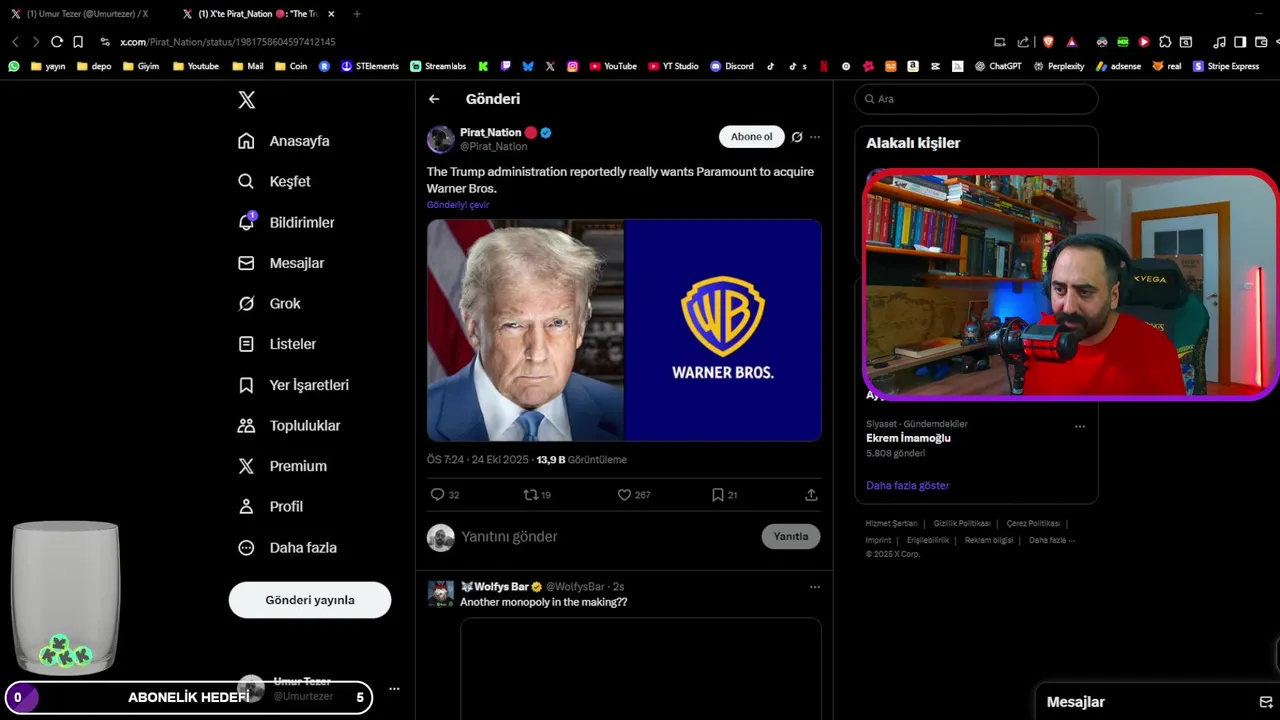
Task: Click Gönderiyi çevir translate link
Action: point(458,205)
